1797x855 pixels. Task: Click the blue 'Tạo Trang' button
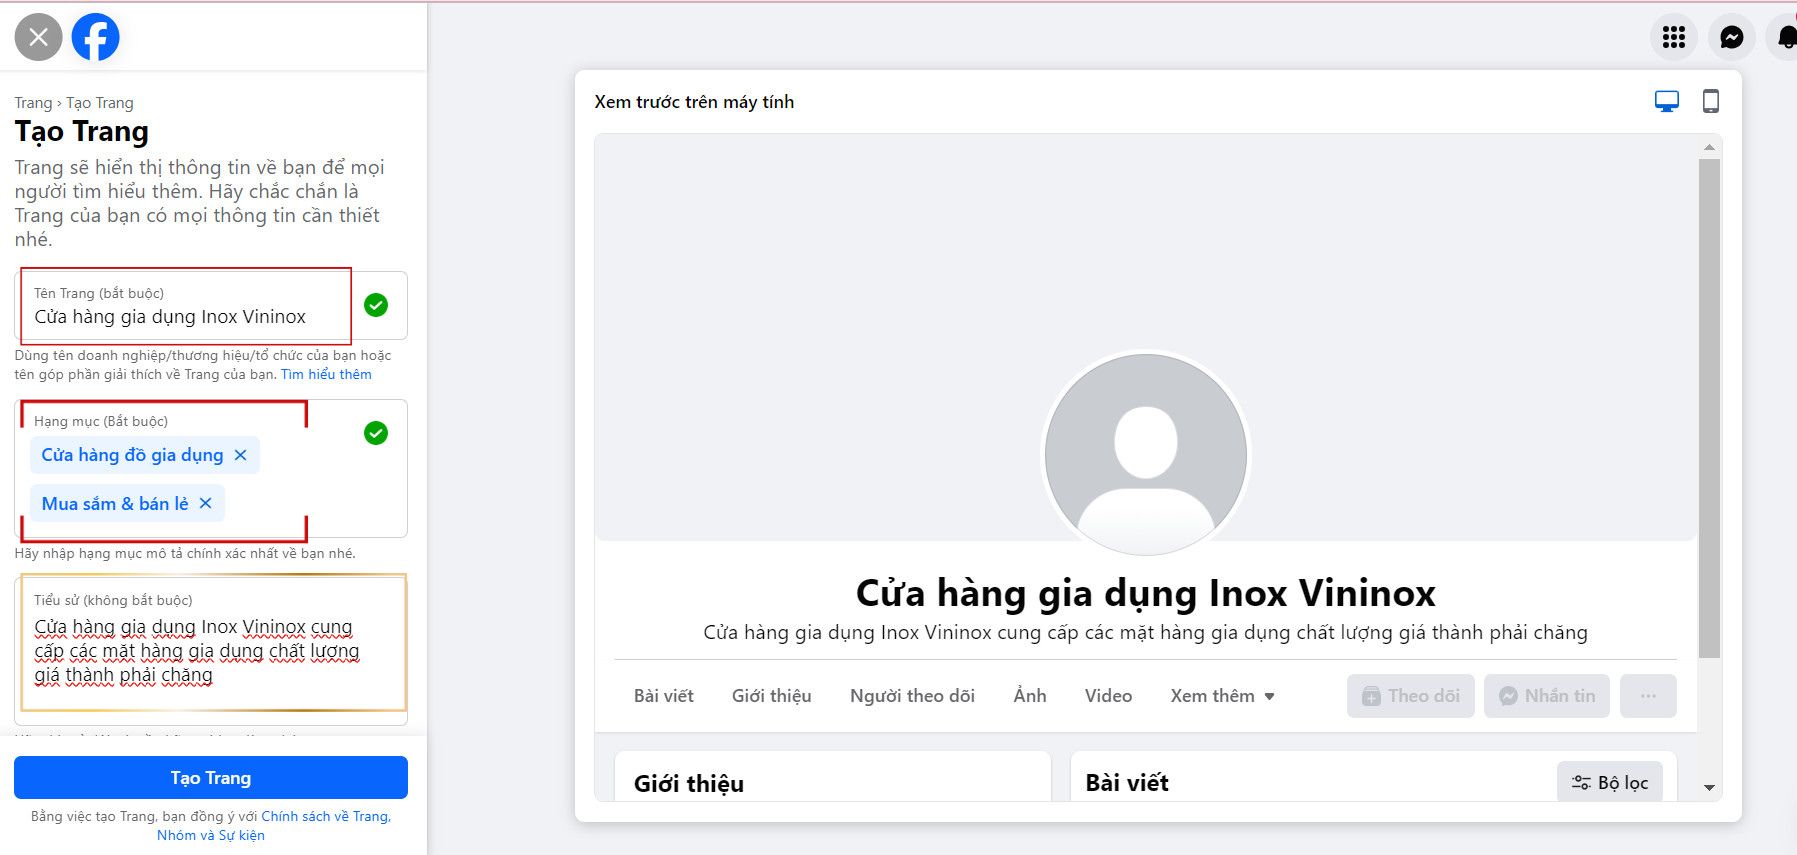(211, 778)
